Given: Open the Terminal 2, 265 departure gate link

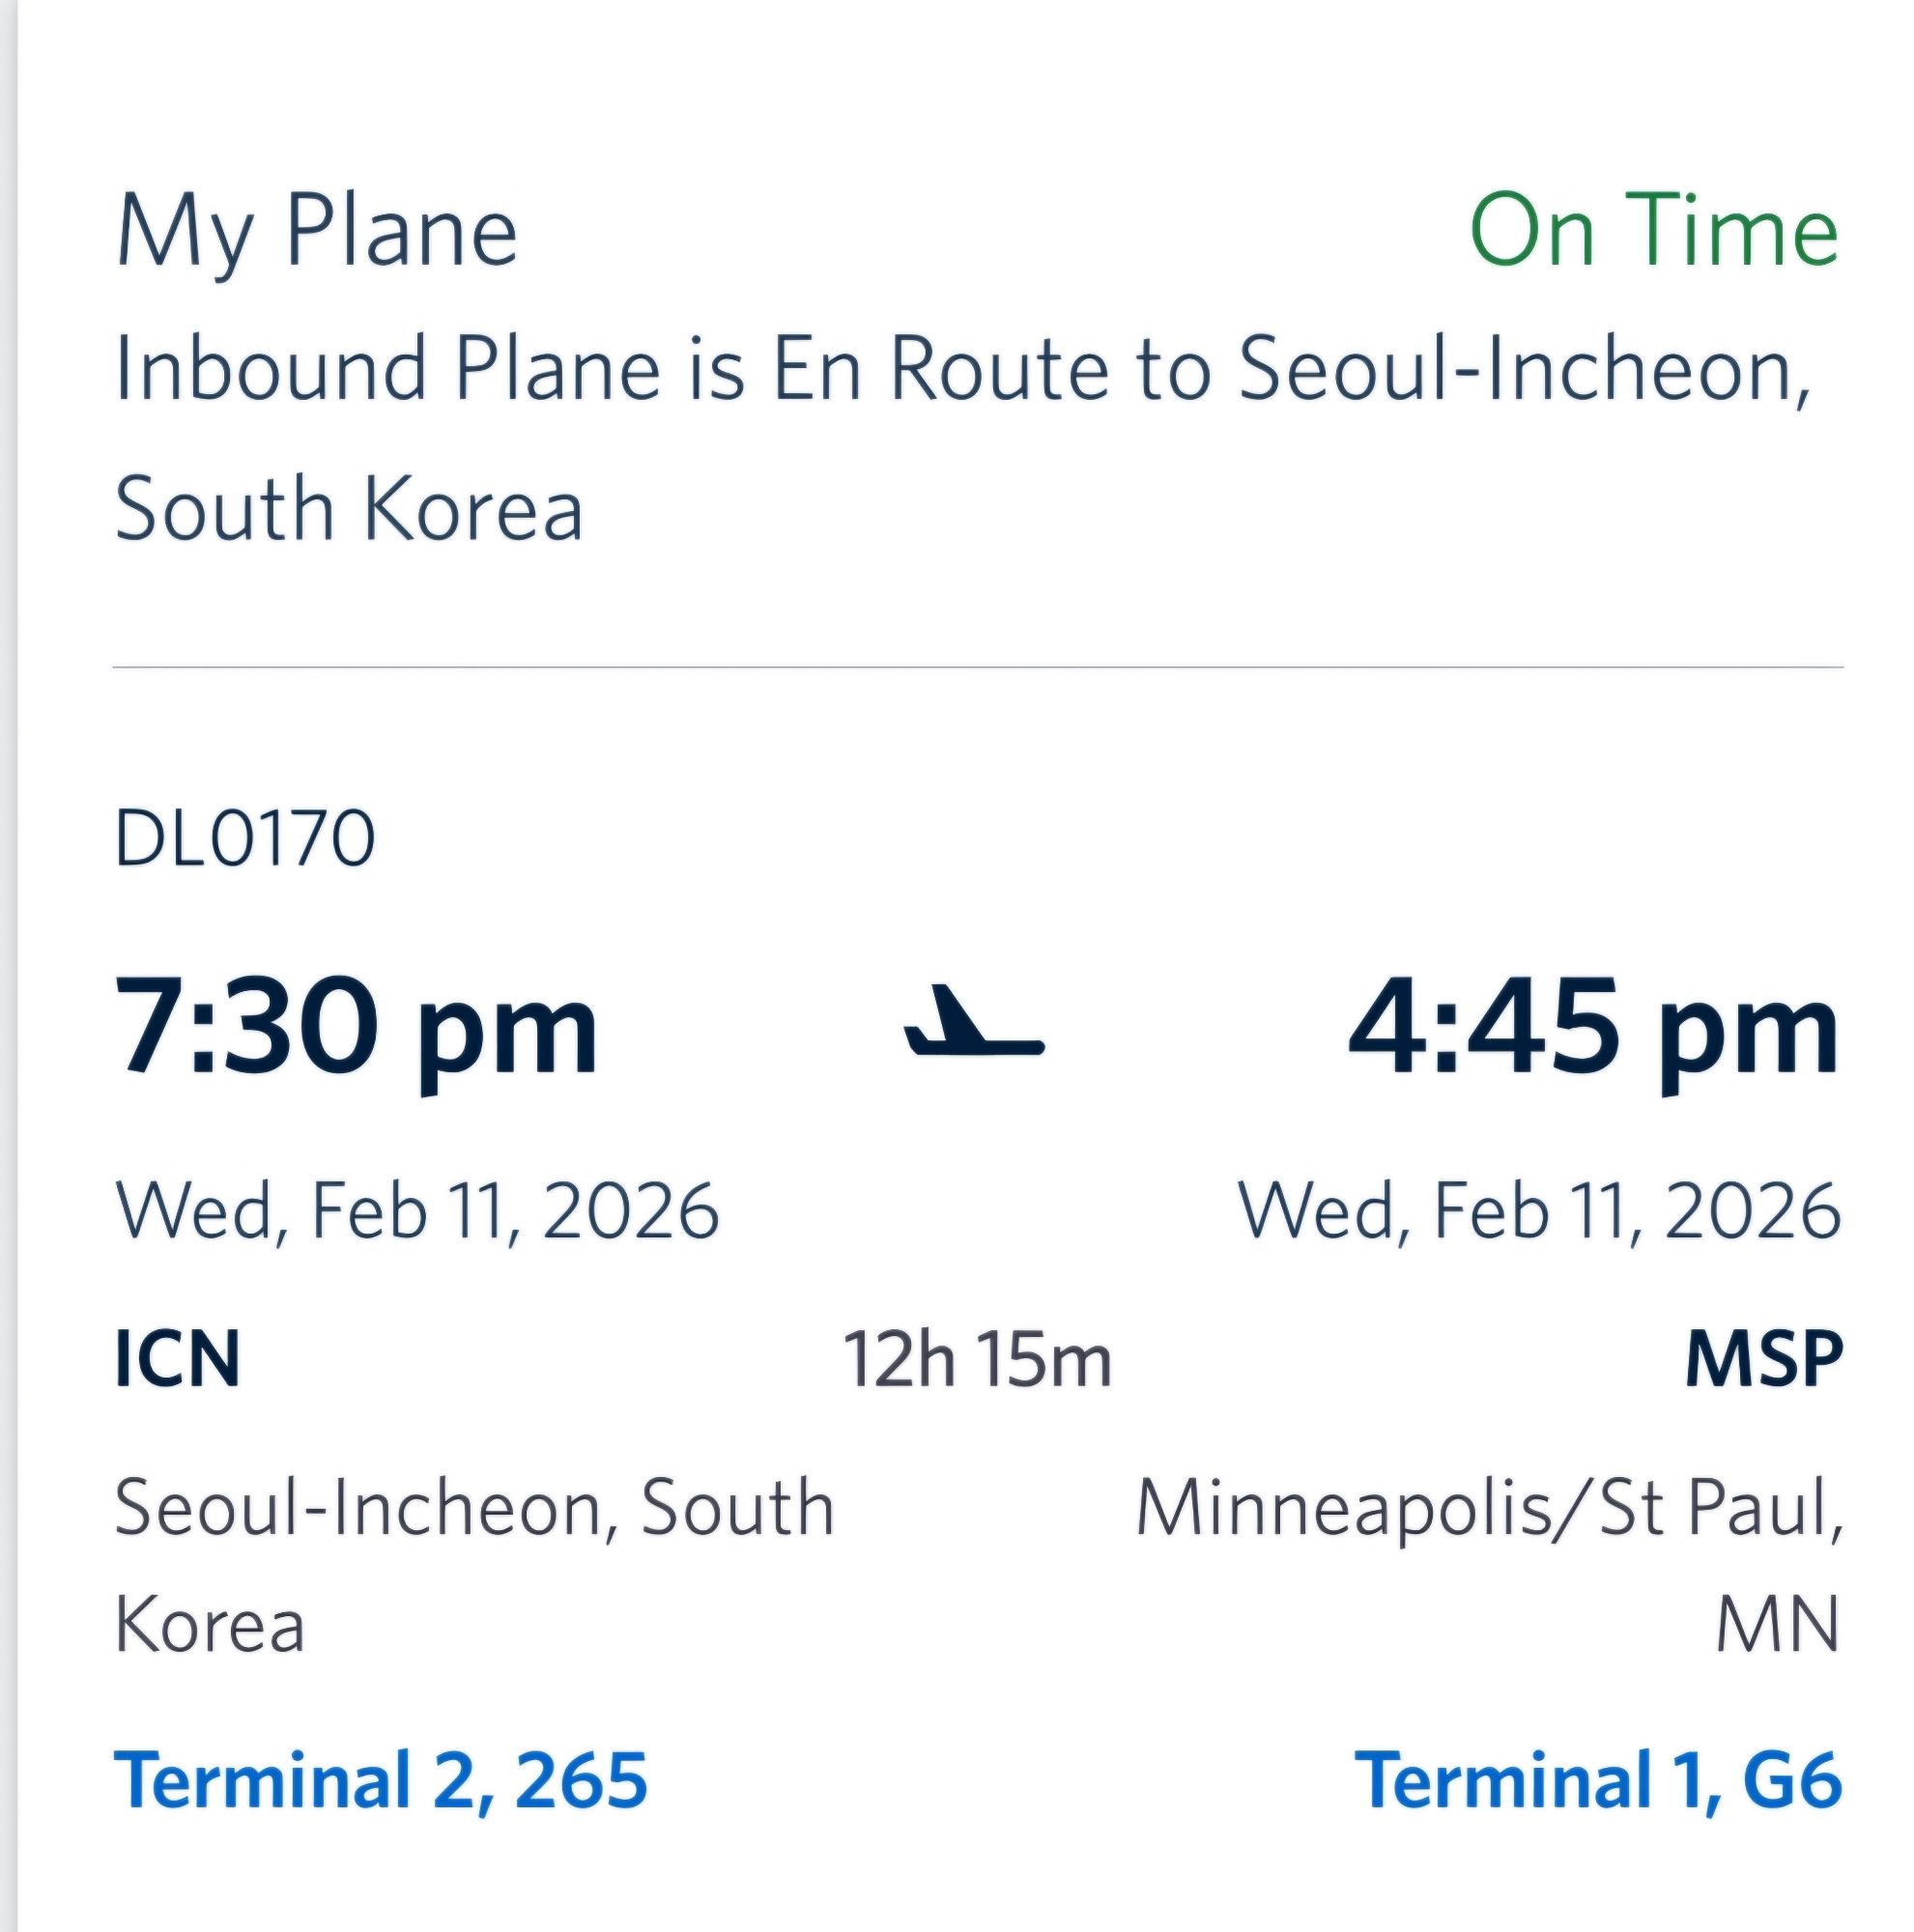Looking at the screenshot, I should [x=381, y=1781].
